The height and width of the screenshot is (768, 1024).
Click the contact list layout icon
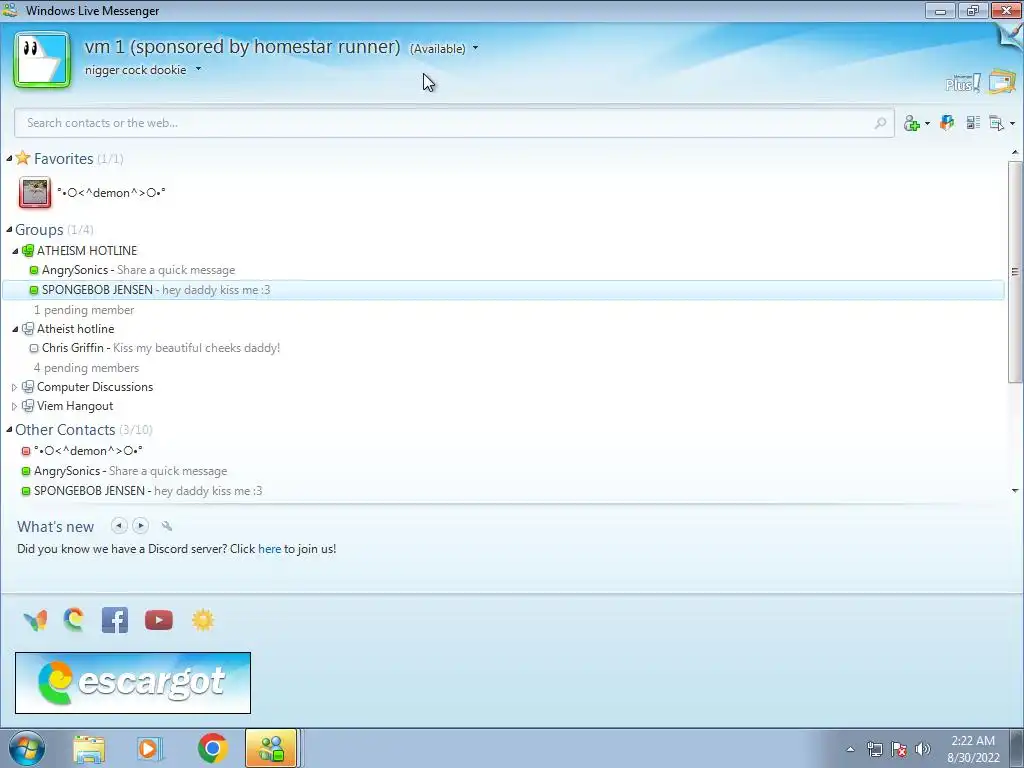coord(973,122)
